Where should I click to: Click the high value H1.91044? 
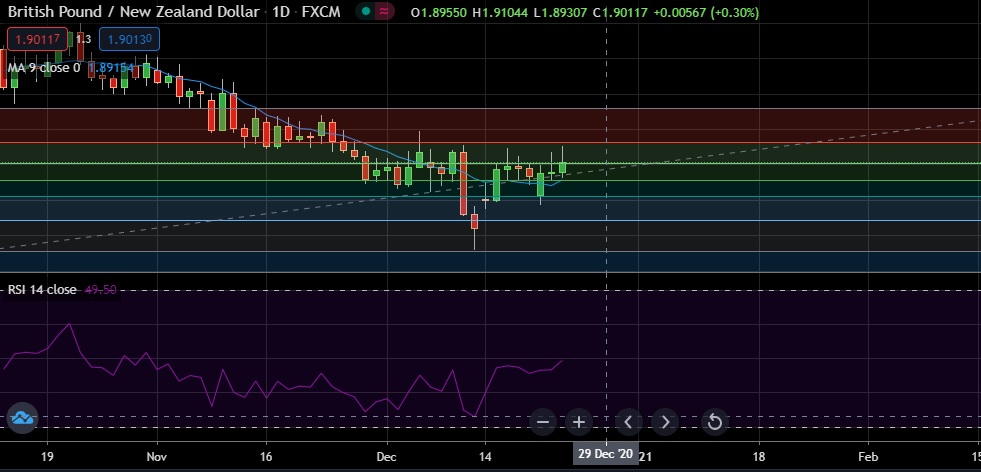click(499, 13)
